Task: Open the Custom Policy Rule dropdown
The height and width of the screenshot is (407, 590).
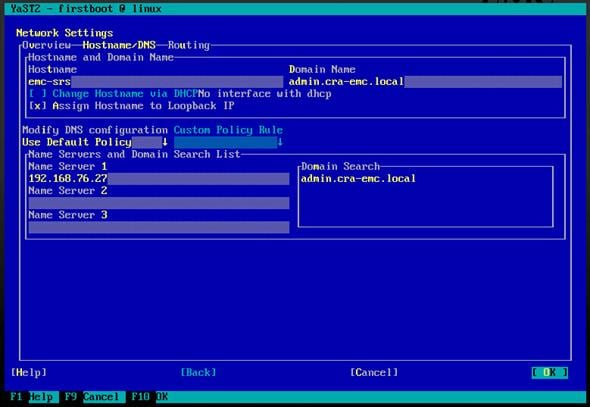Action: (x=228, y=142)
